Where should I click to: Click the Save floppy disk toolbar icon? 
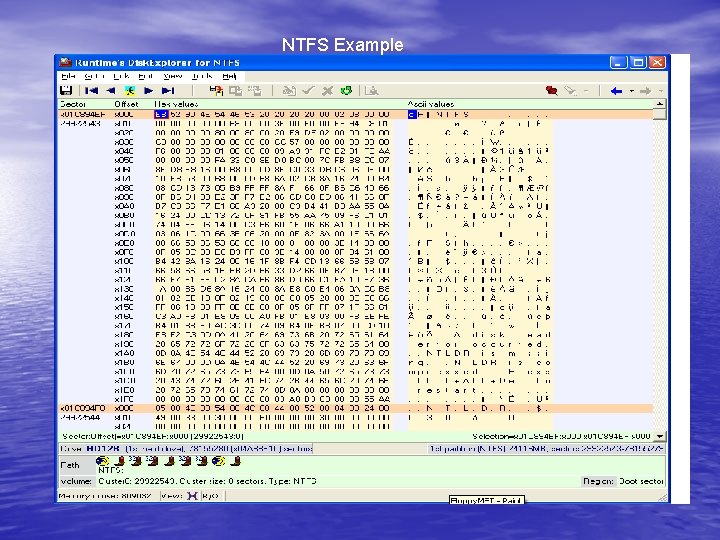coord(66,90)
